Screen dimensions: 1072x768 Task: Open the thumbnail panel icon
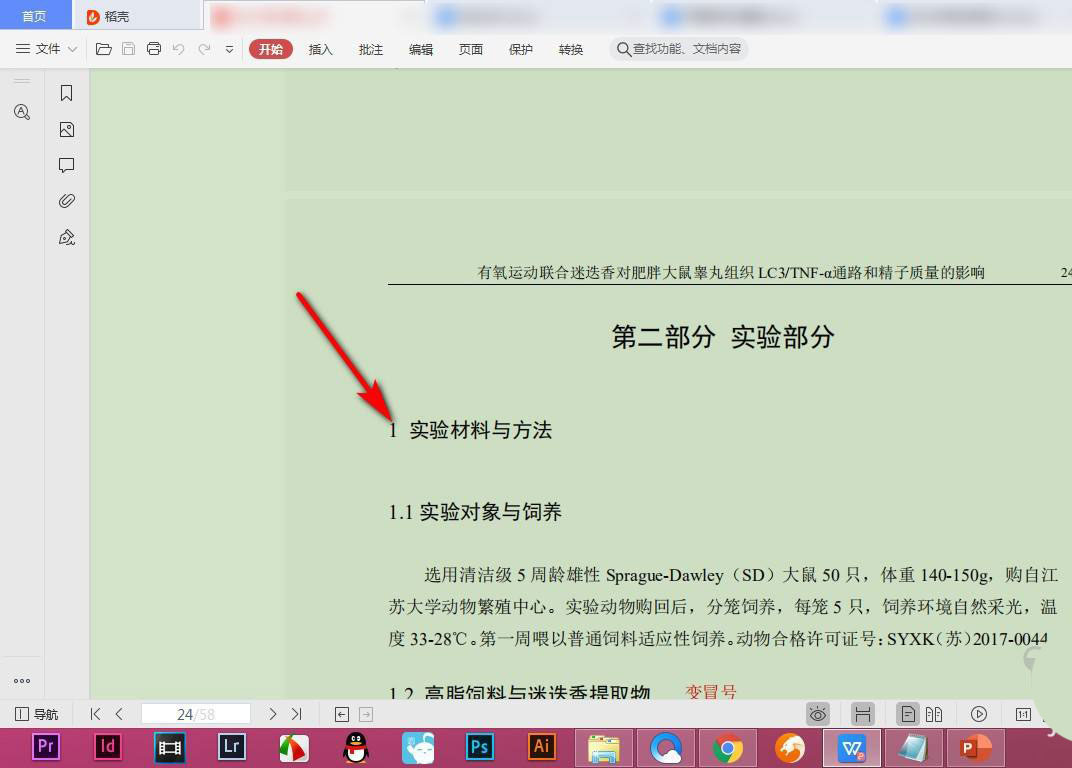tap(67, 129)
